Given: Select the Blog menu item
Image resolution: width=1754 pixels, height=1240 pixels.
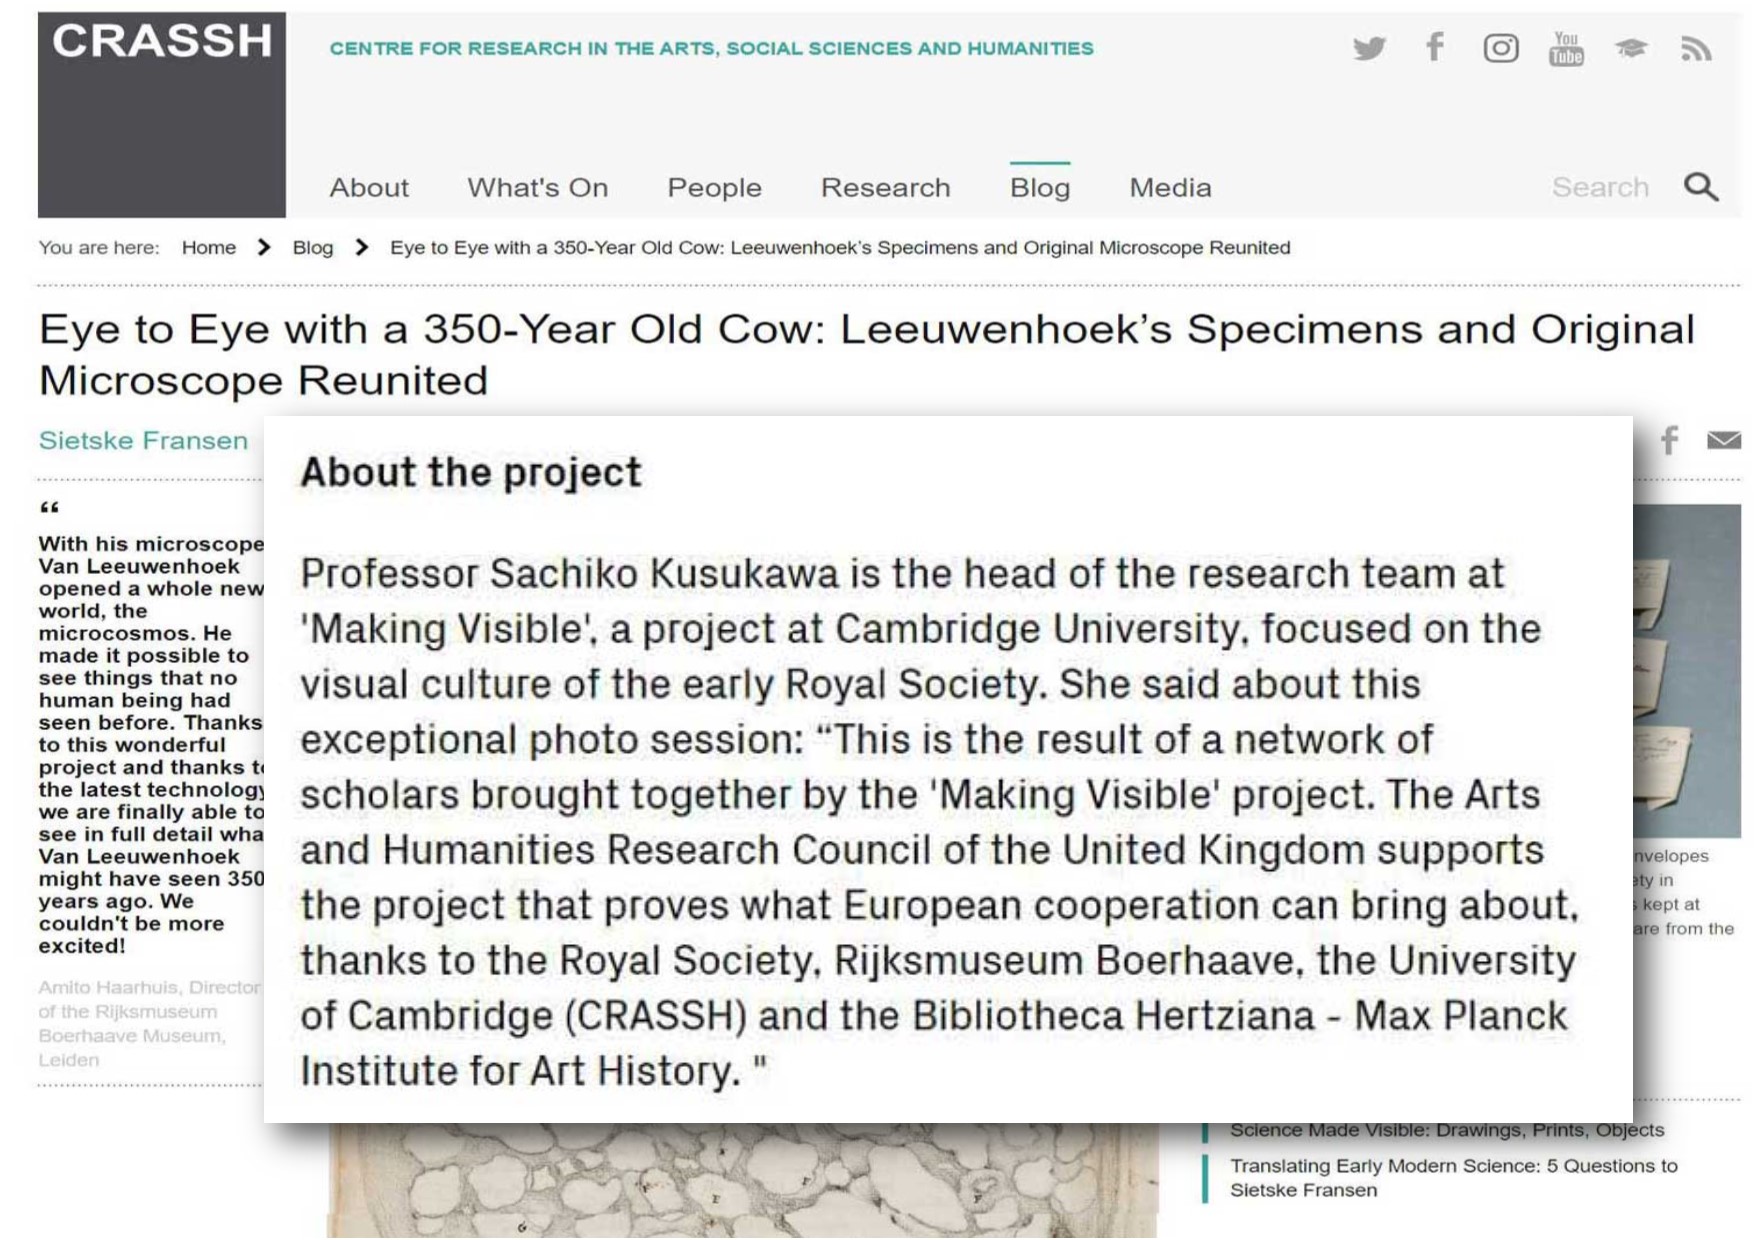Looking at the screenshot, I should (x=1040, y=187).
